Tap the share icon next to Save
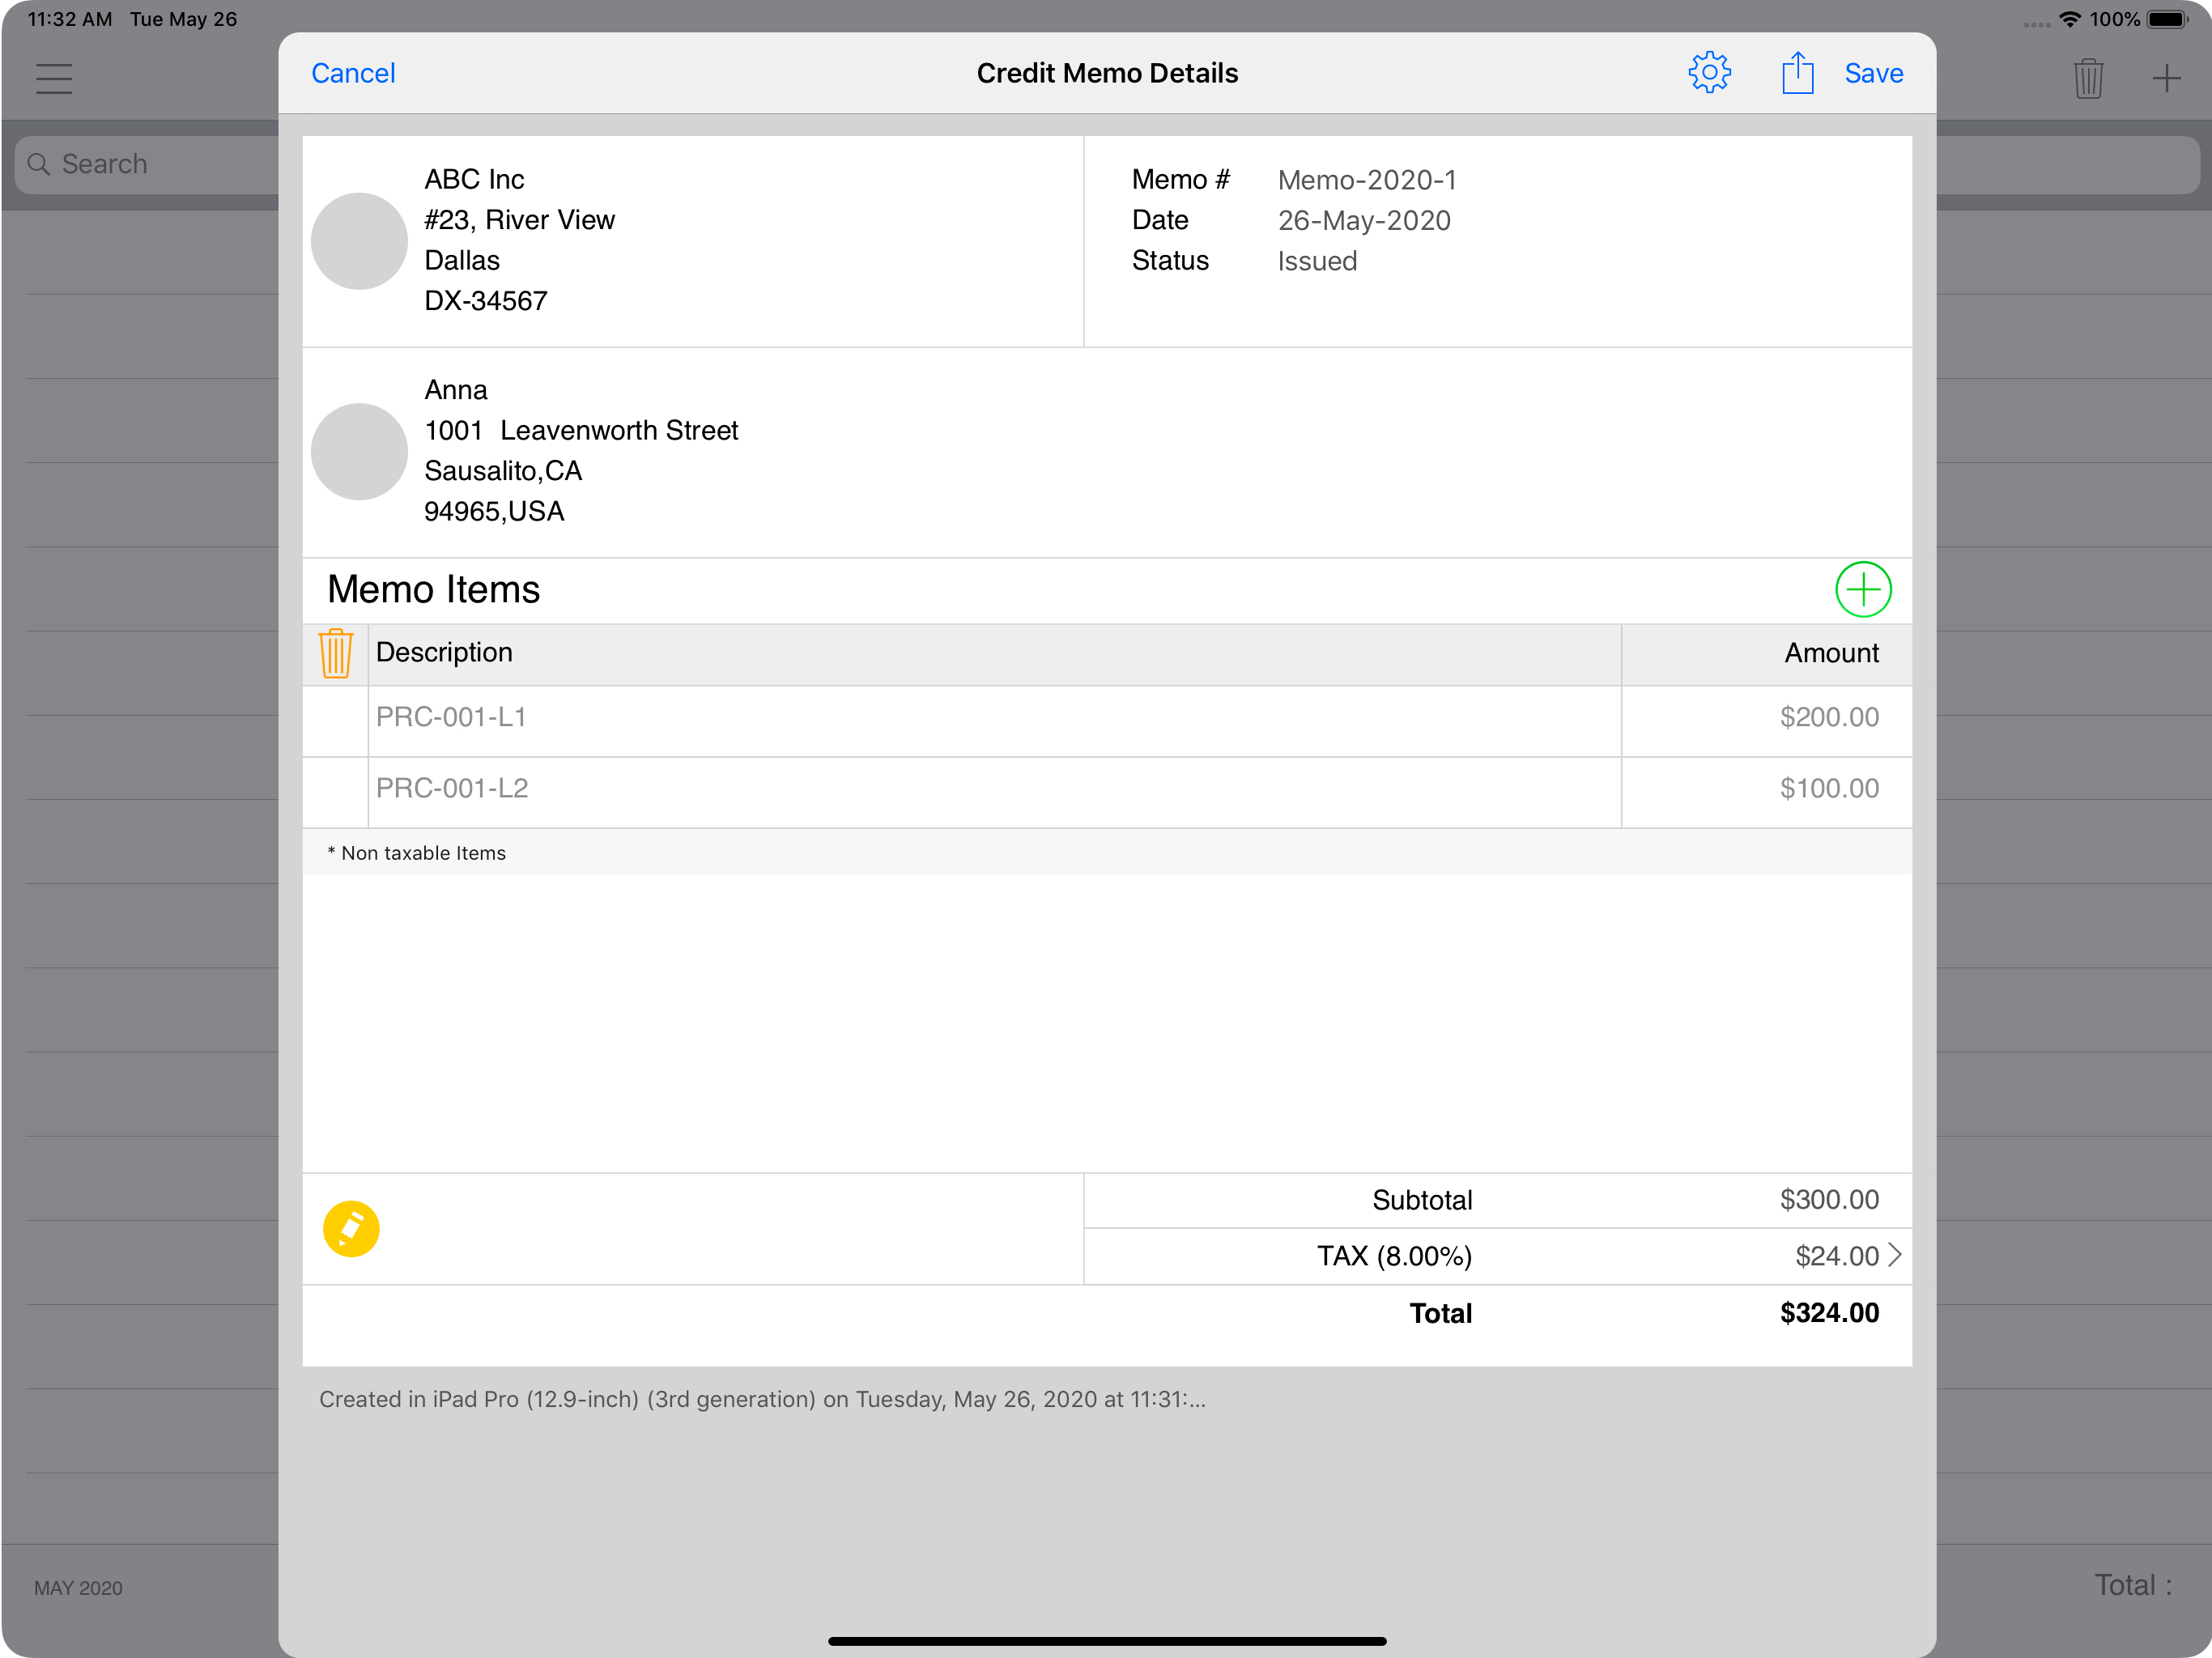Image resolution: width=2212 pixels, height=1658 pixels. pyautogui.click(x=1797, y=73)
